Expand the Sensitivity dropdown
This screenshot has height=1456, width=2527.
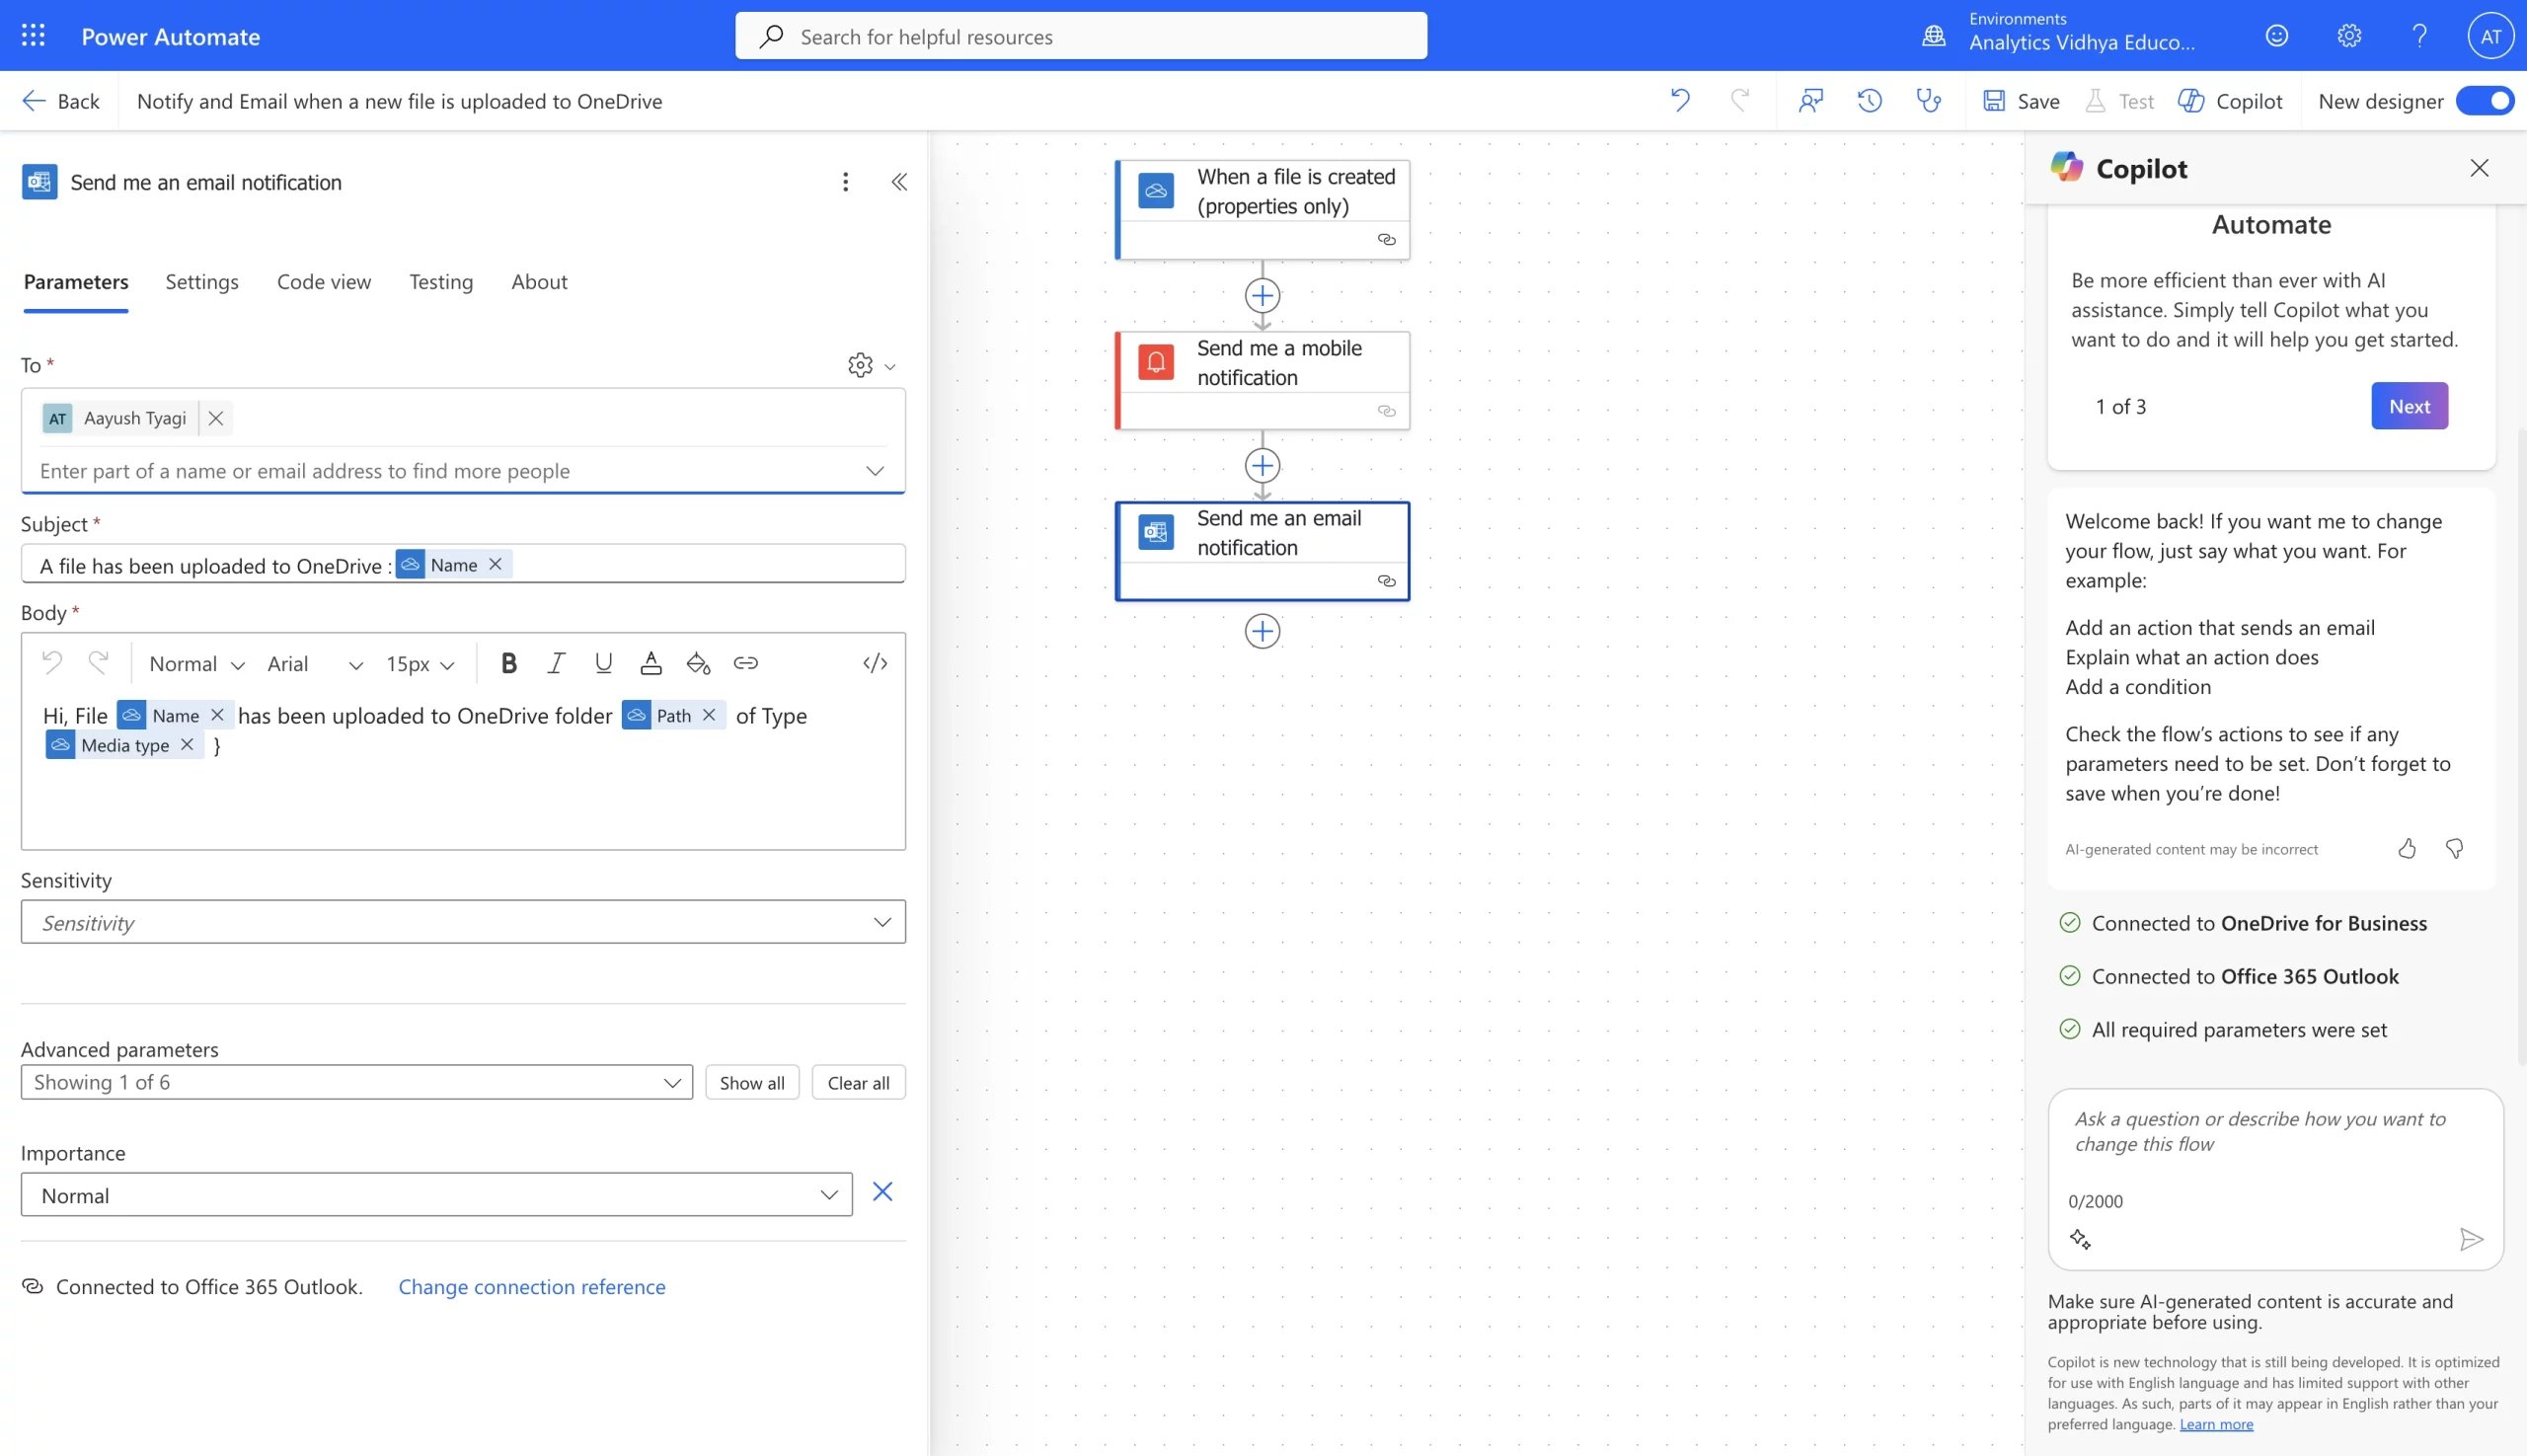[x=881, y=921]
